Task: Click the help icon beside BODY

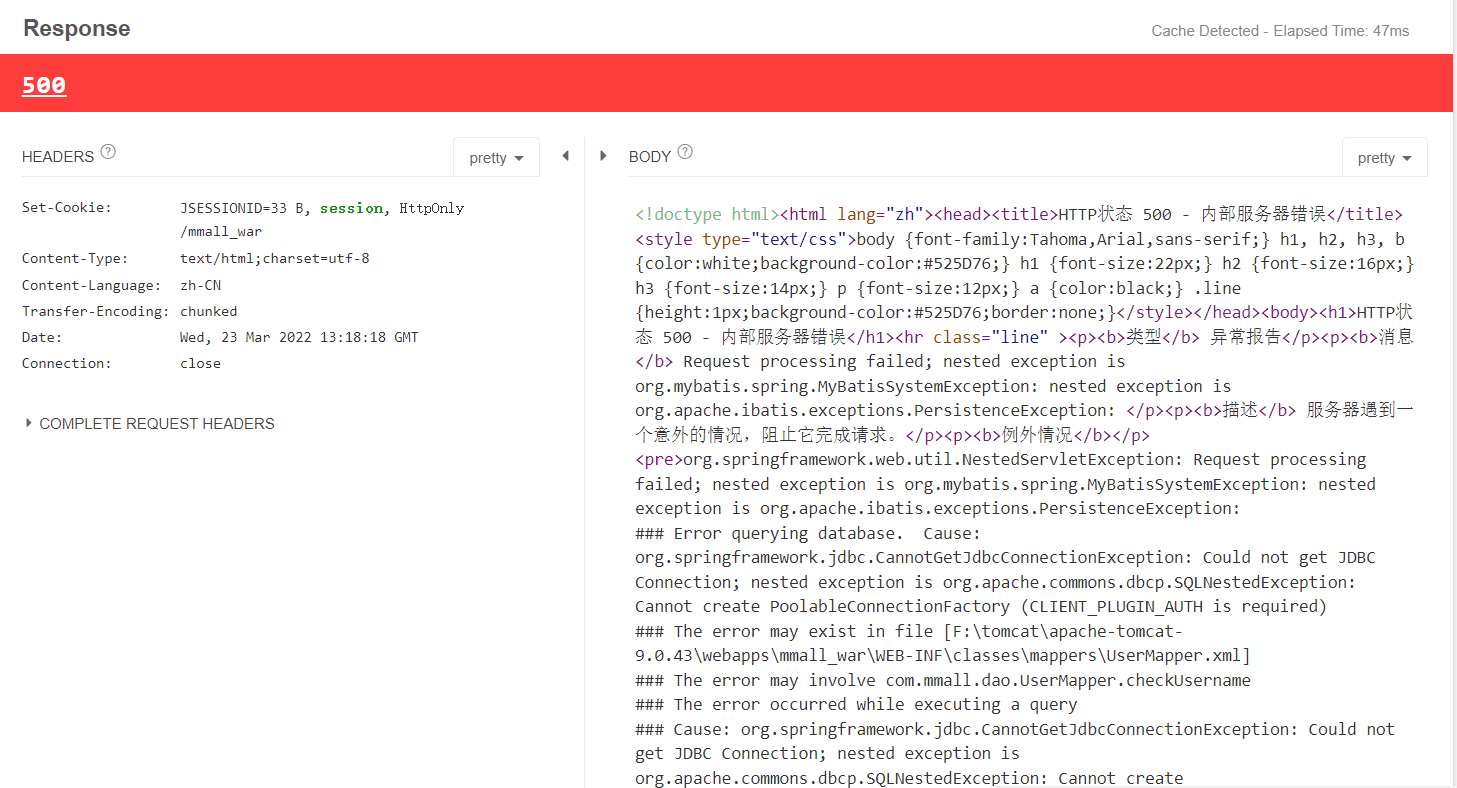Action: (x=685, y=152)
